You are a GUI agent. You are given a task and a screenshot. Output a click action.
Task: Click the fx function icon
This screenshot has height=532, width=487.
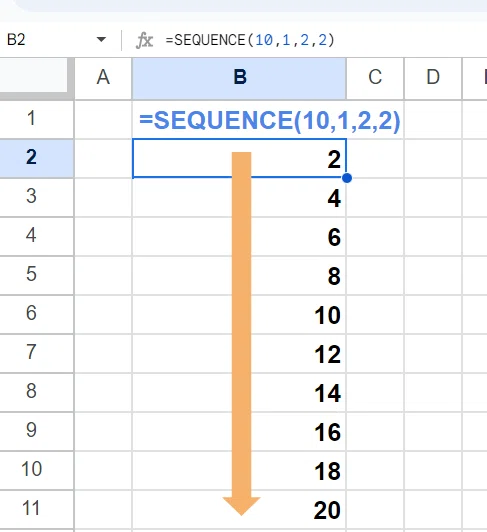coord(144,40)
